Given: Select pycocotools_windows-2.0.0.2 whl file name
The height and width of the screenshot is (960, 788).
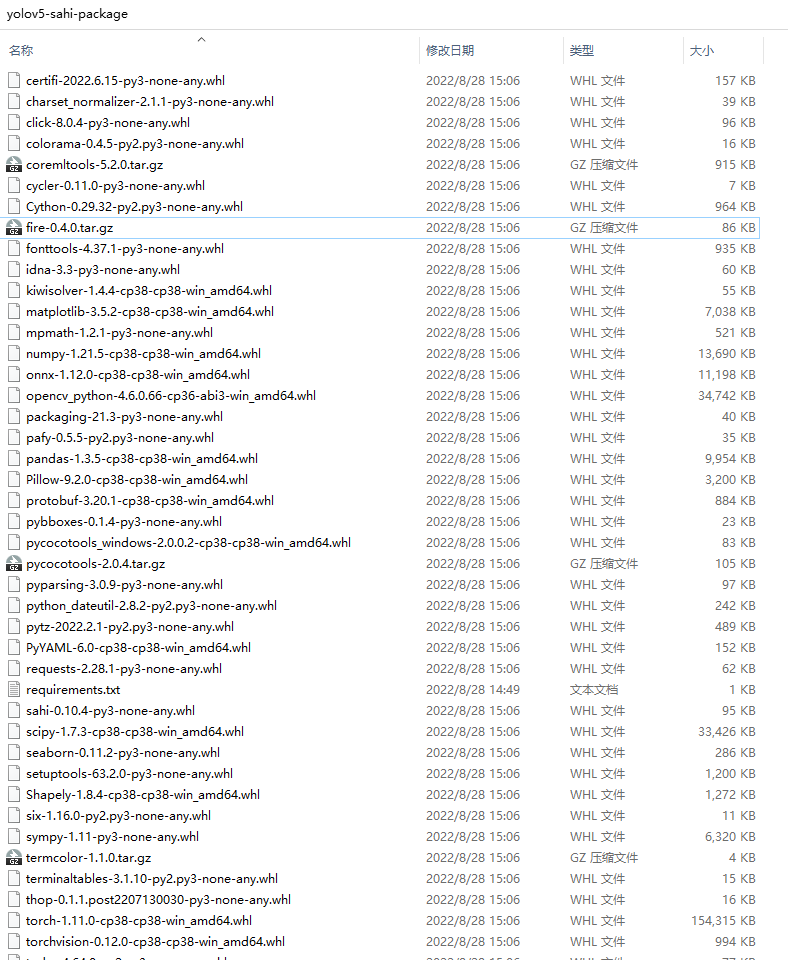Looking at the screenshot, I should pyautogui.click(x=189, y=542).
